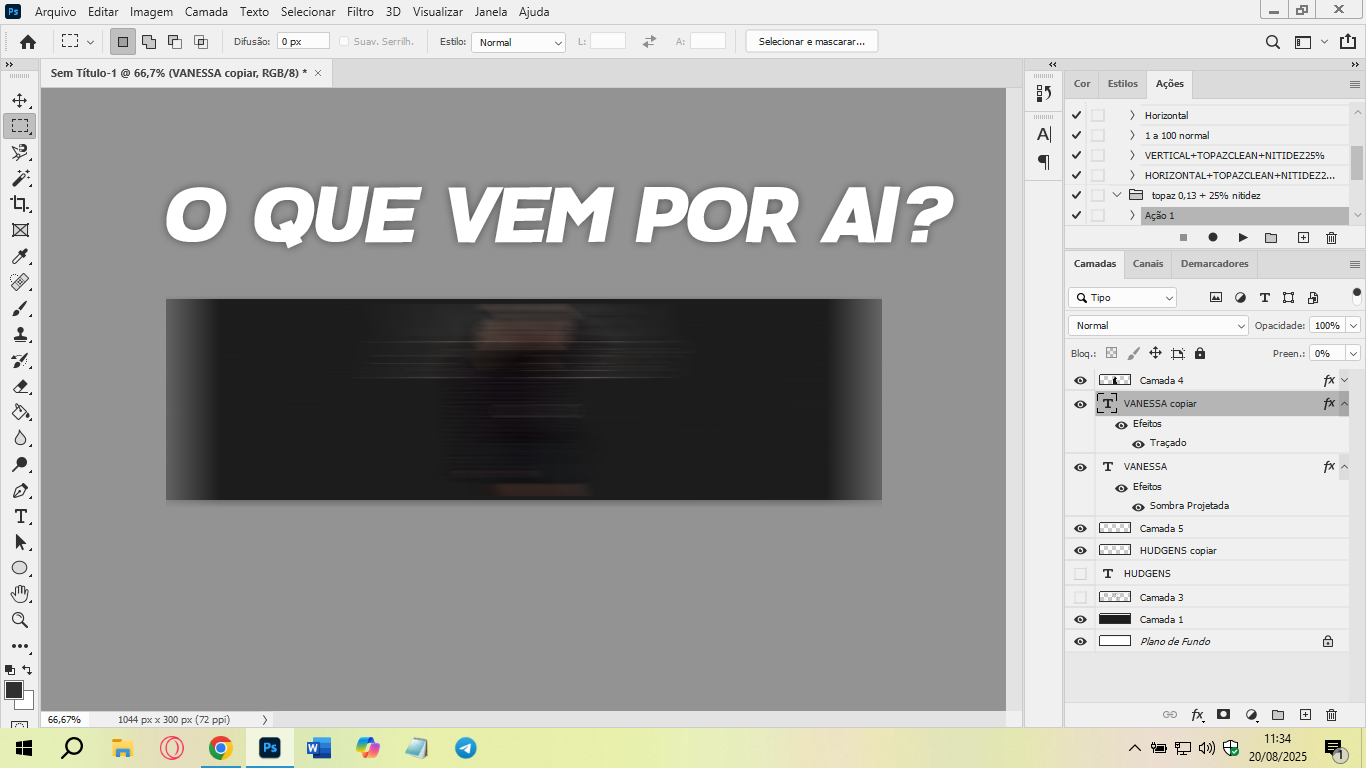Select the Eyedropper tool
Screen dimensions: 1366x768
point(19,257)
